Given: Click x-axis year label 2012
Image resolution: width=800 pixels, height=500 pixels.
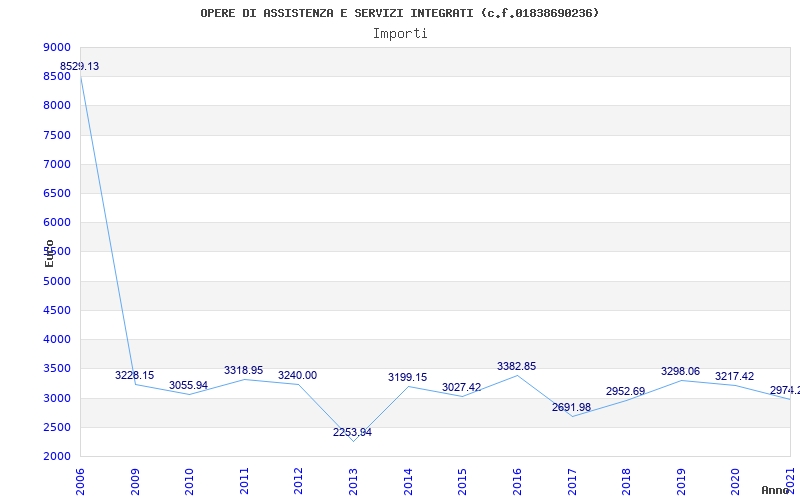Looking at the screenshot, I should [299, 482].
